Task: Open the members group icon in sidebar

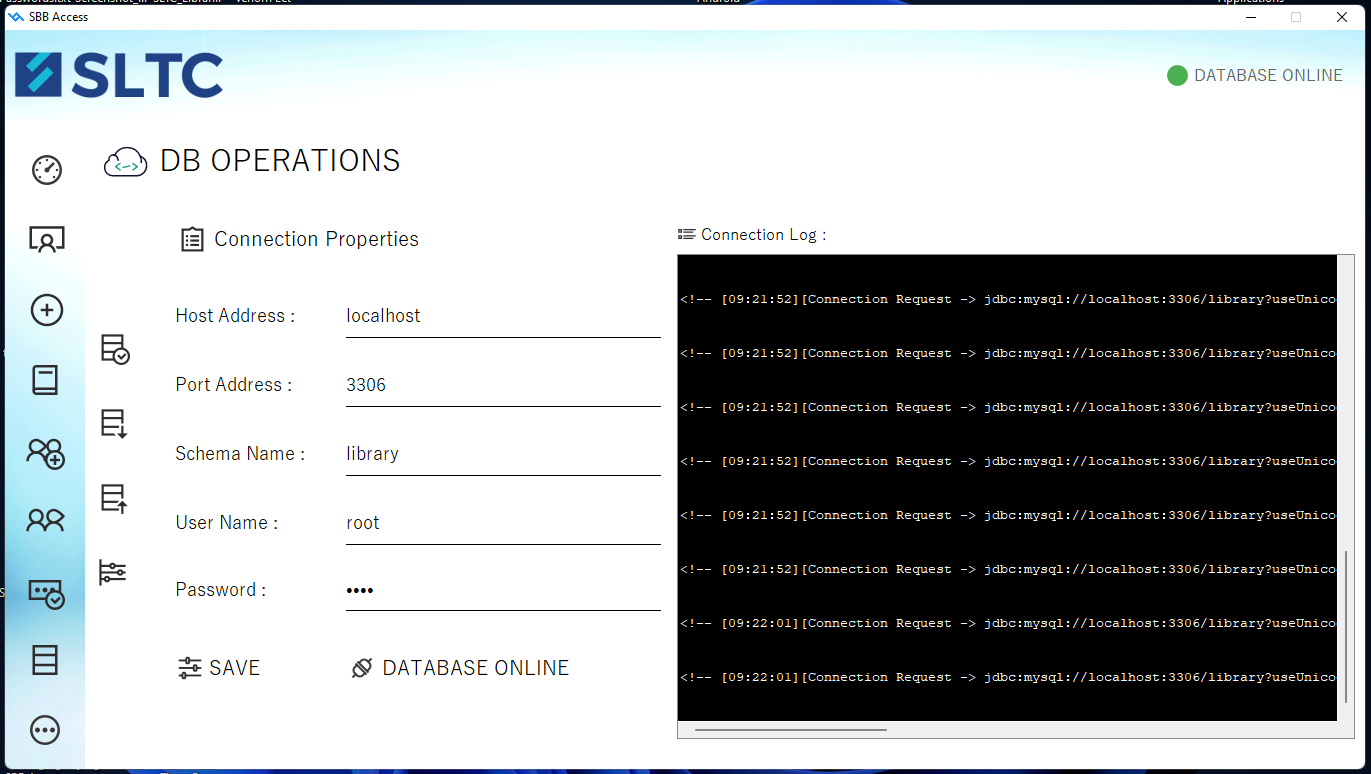Action: [x=46, y=520]
